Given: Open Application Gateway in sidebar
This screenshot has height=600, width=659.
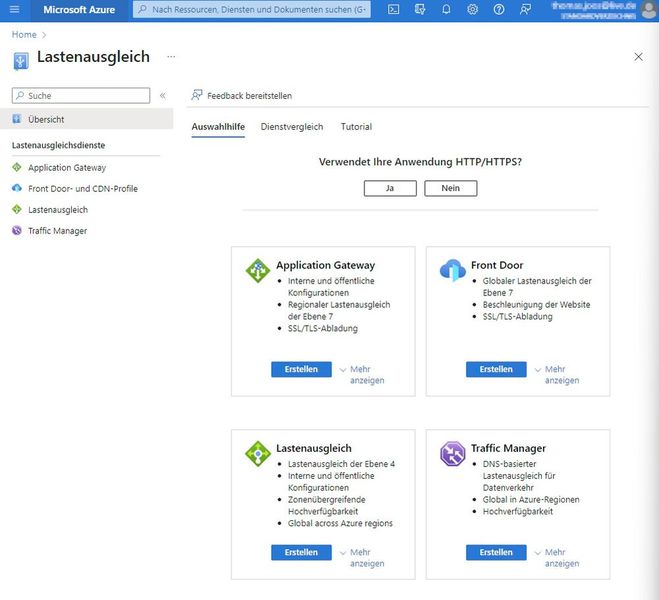Looking at the screenshot, I should (x=67, y=168).
